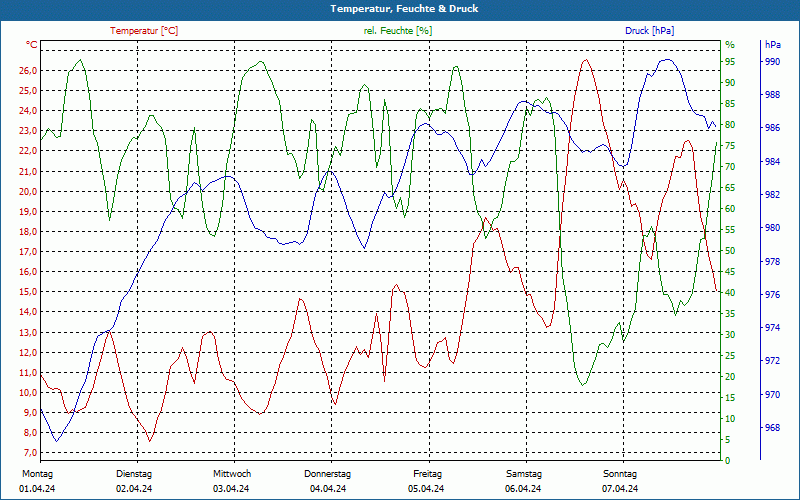Click the "85" humidity axis value
This screenshot has width=800, height=500.
(x=730, y=104)
